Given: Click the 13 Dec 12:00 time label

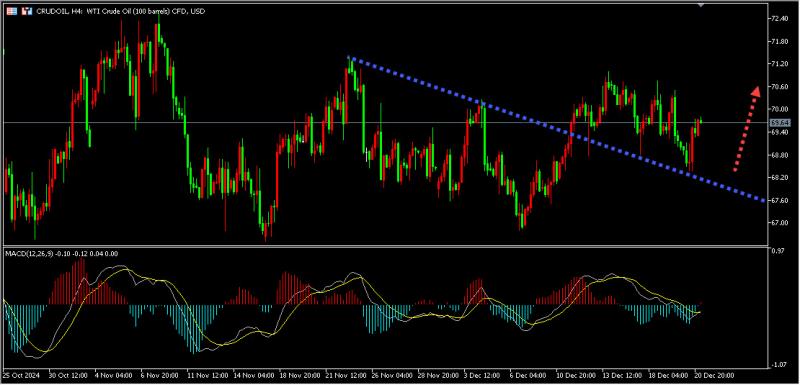Looking at the screenshot, I should pos(622,374).
